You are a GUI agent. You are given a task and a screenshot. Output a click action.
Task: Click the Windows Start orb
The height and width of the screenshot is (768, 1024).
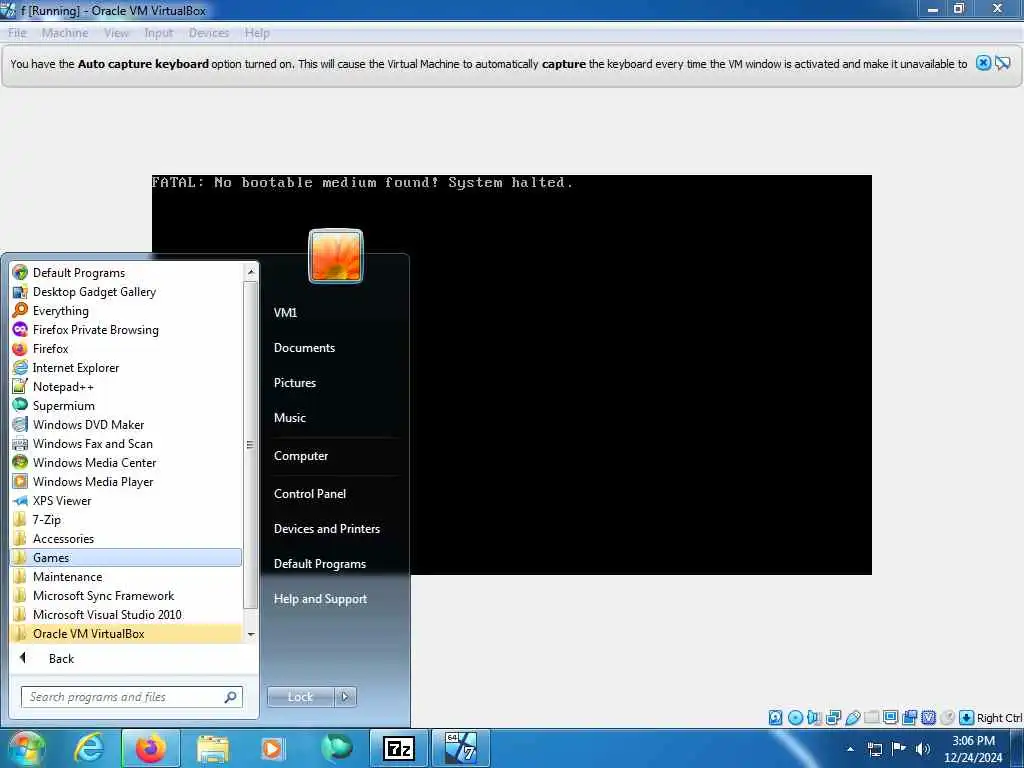(x=25, y=748)
